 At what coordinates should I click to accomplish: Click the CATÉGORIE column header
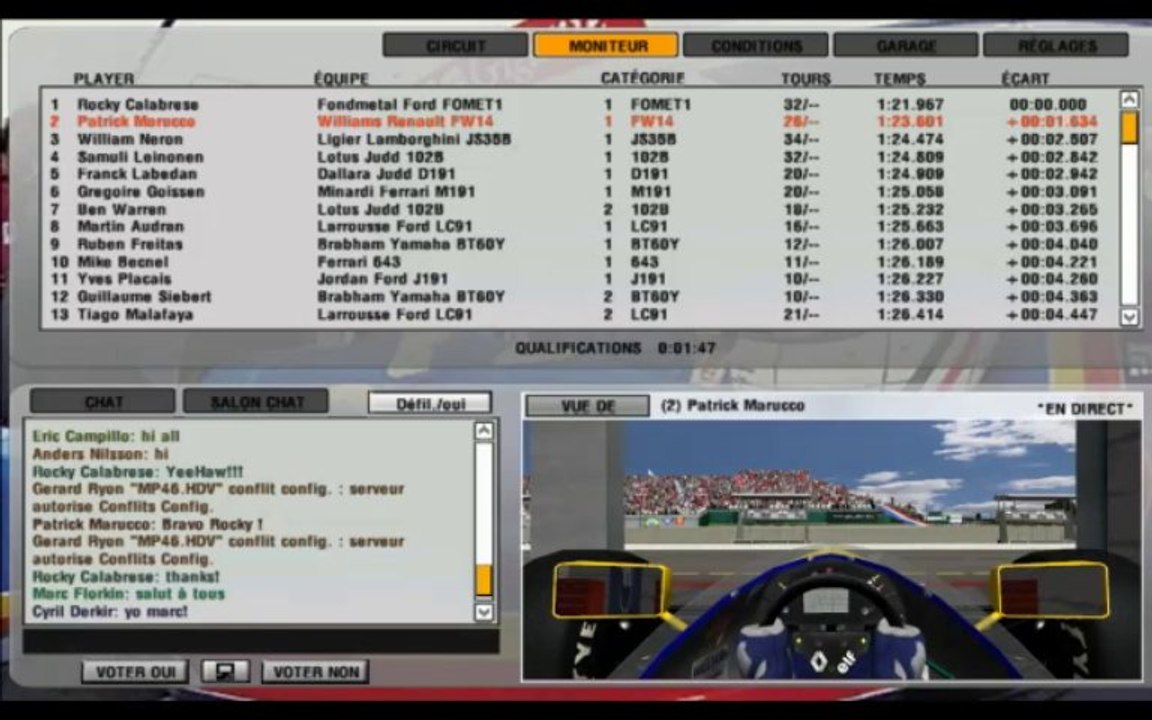[642, 78]
